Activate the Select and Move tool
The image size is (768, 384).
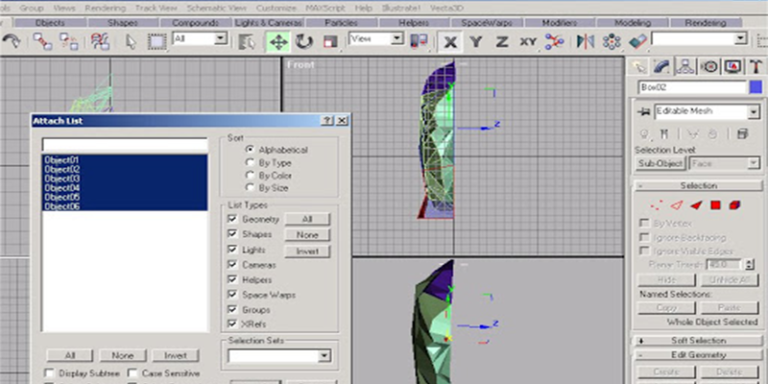(x=278, y=42)
